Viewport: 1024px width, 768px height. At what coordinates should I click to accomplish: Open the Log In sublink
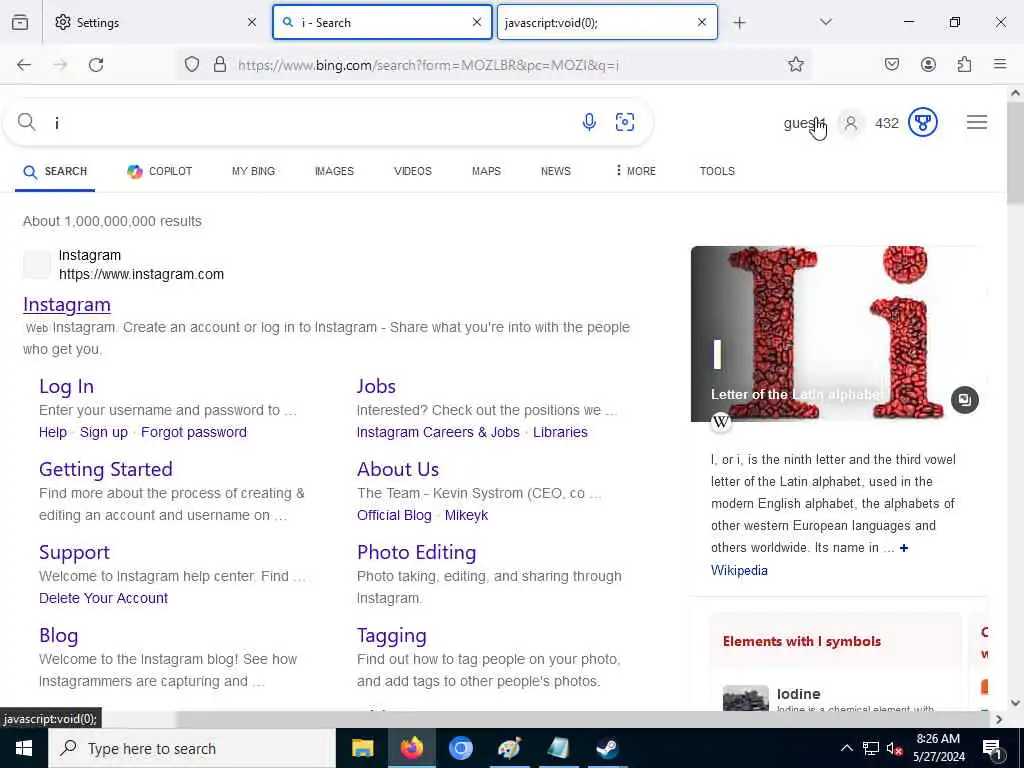point(67,387)
